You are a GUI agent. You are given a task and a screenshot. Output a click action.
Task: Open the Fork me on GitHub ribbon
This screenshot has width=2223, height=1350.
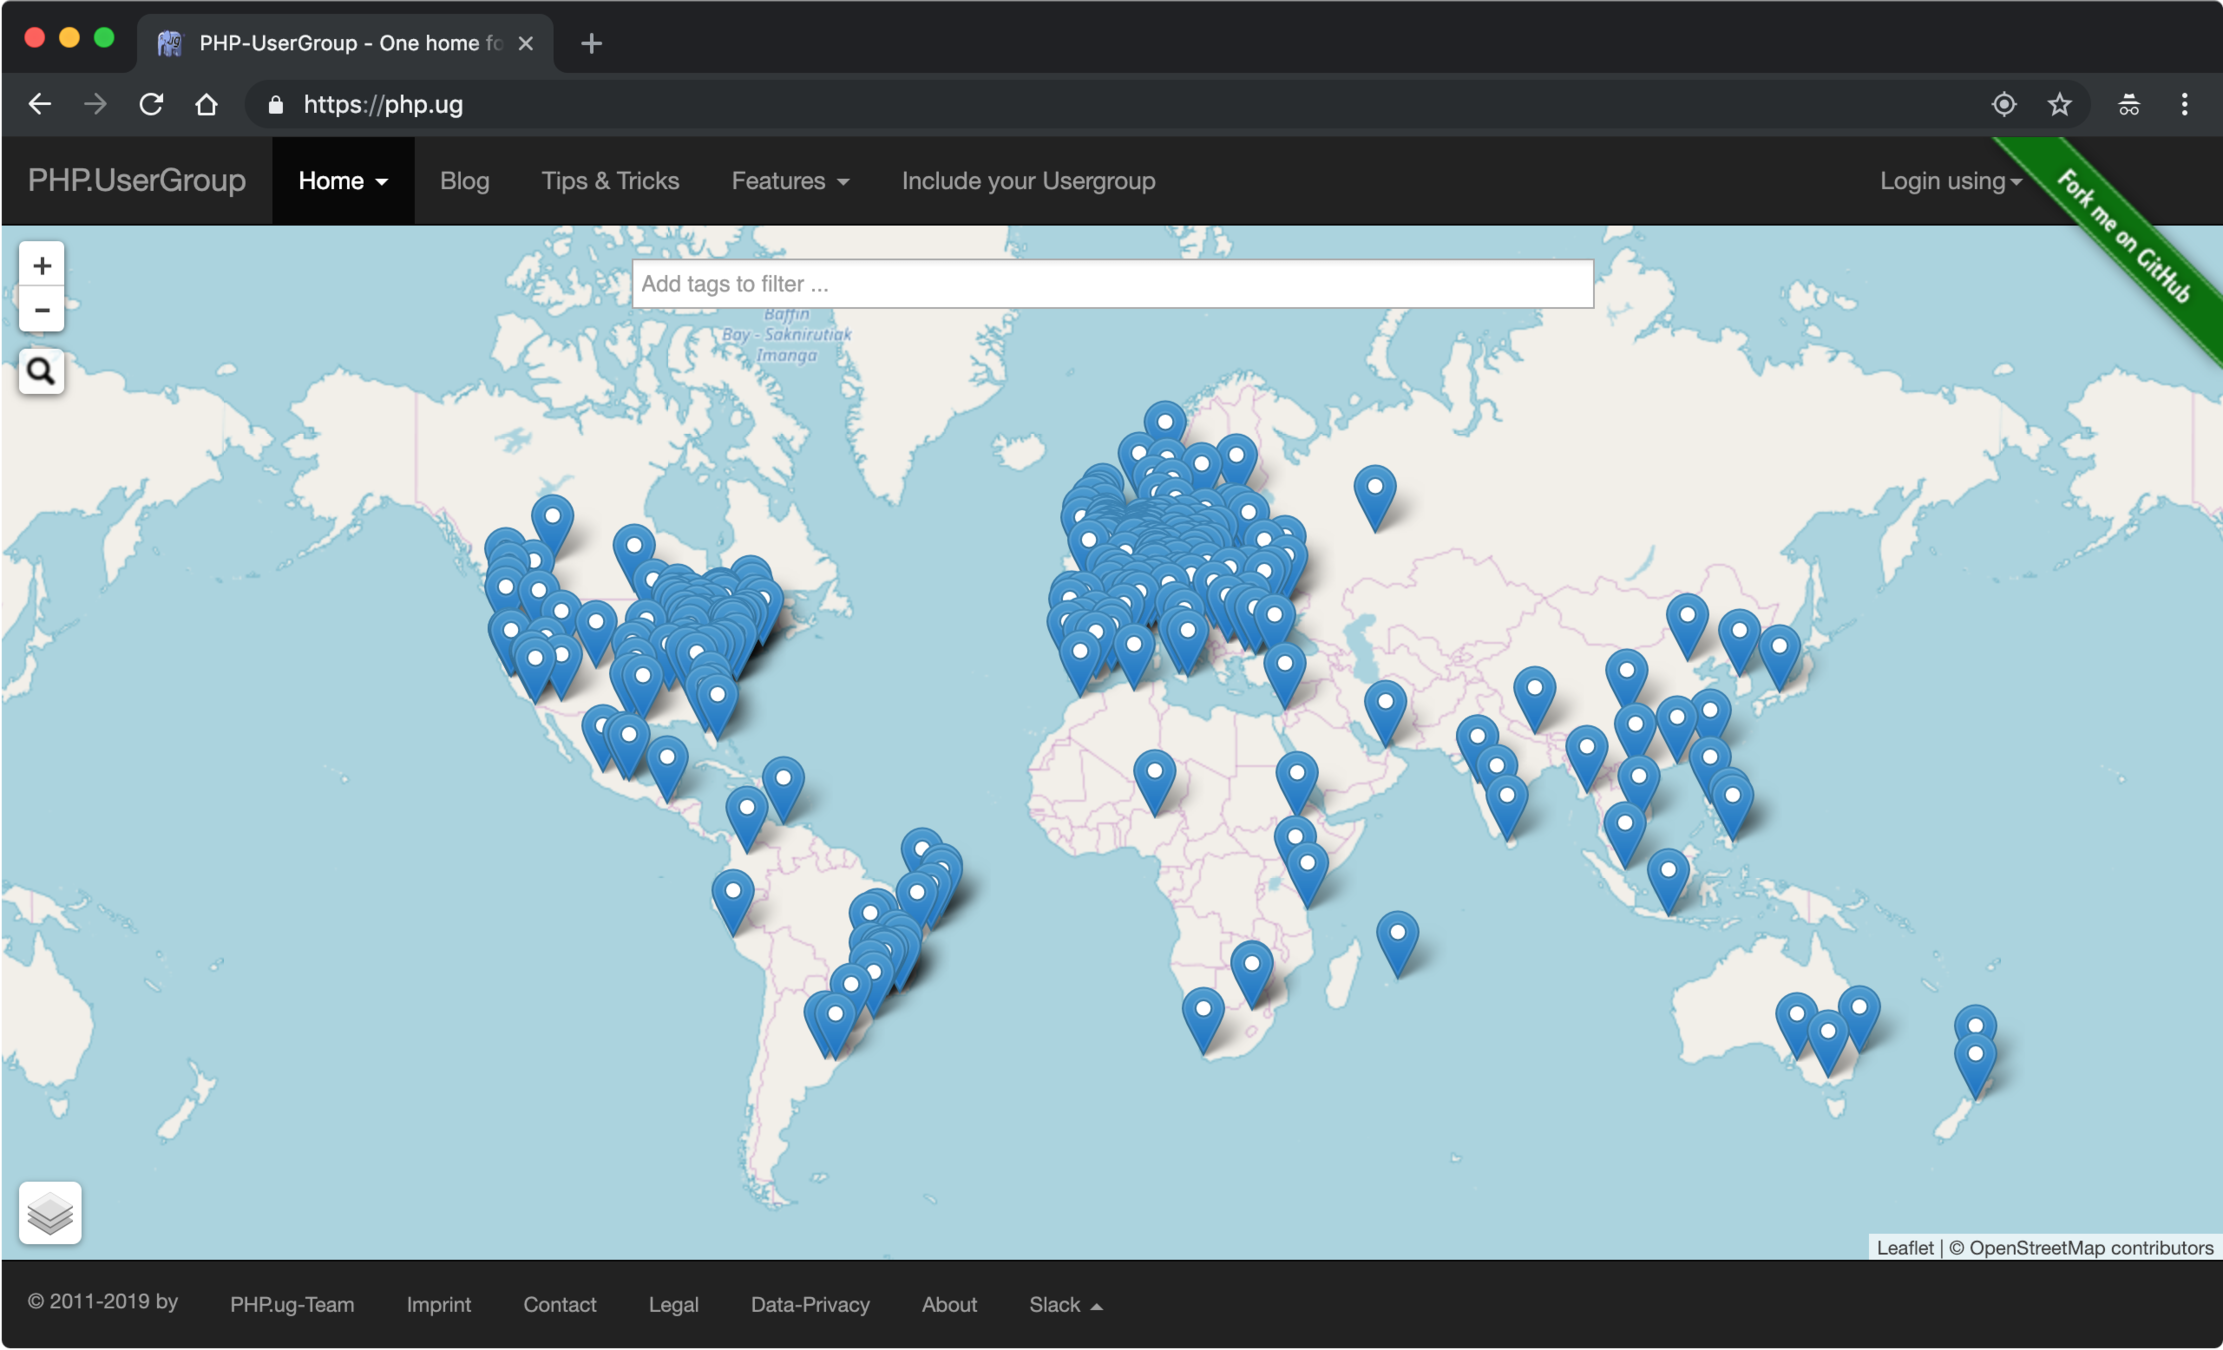coord(2124,236)
